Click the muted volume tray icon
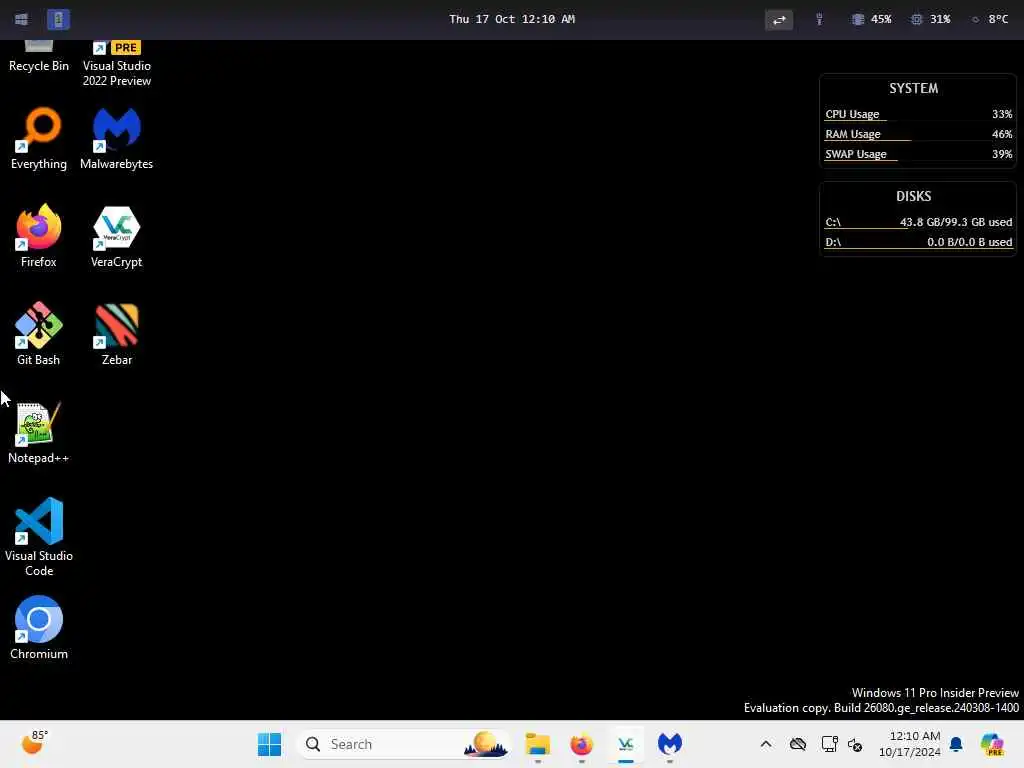This screenshot has width=1024, height=768. (855, 744)
